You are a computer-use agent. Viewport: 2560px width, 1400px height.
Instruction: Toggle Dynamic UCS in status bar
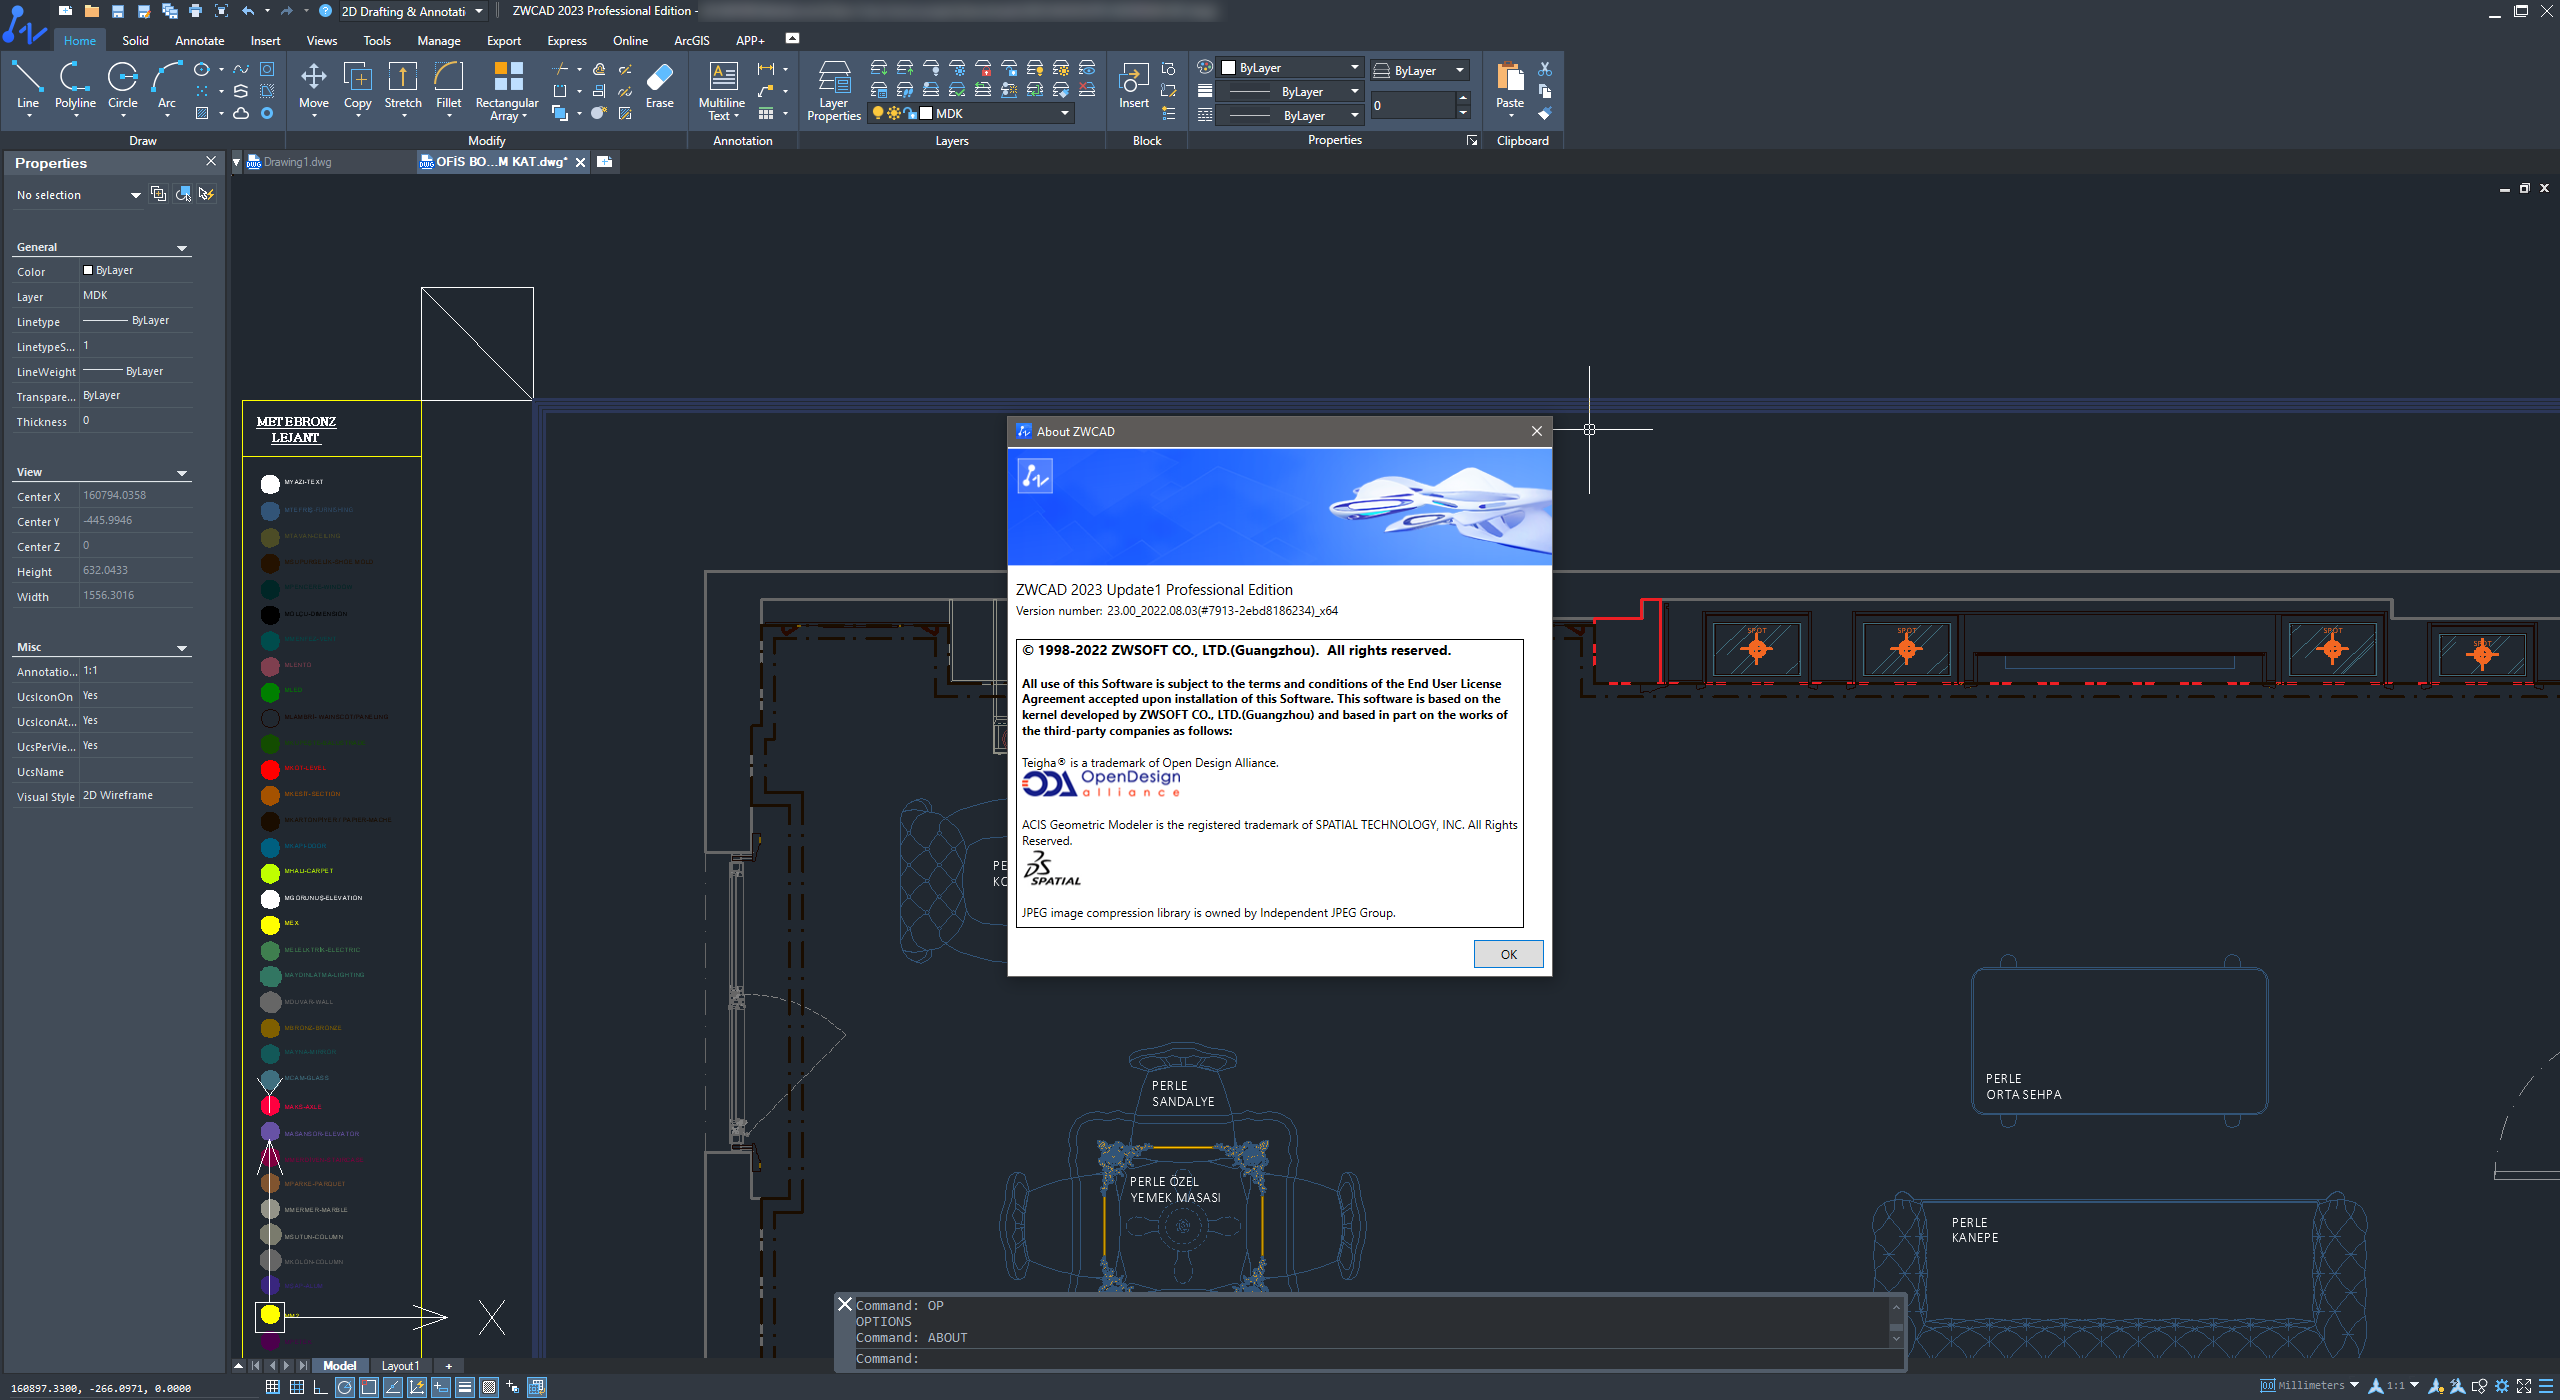coord(417,1387)
